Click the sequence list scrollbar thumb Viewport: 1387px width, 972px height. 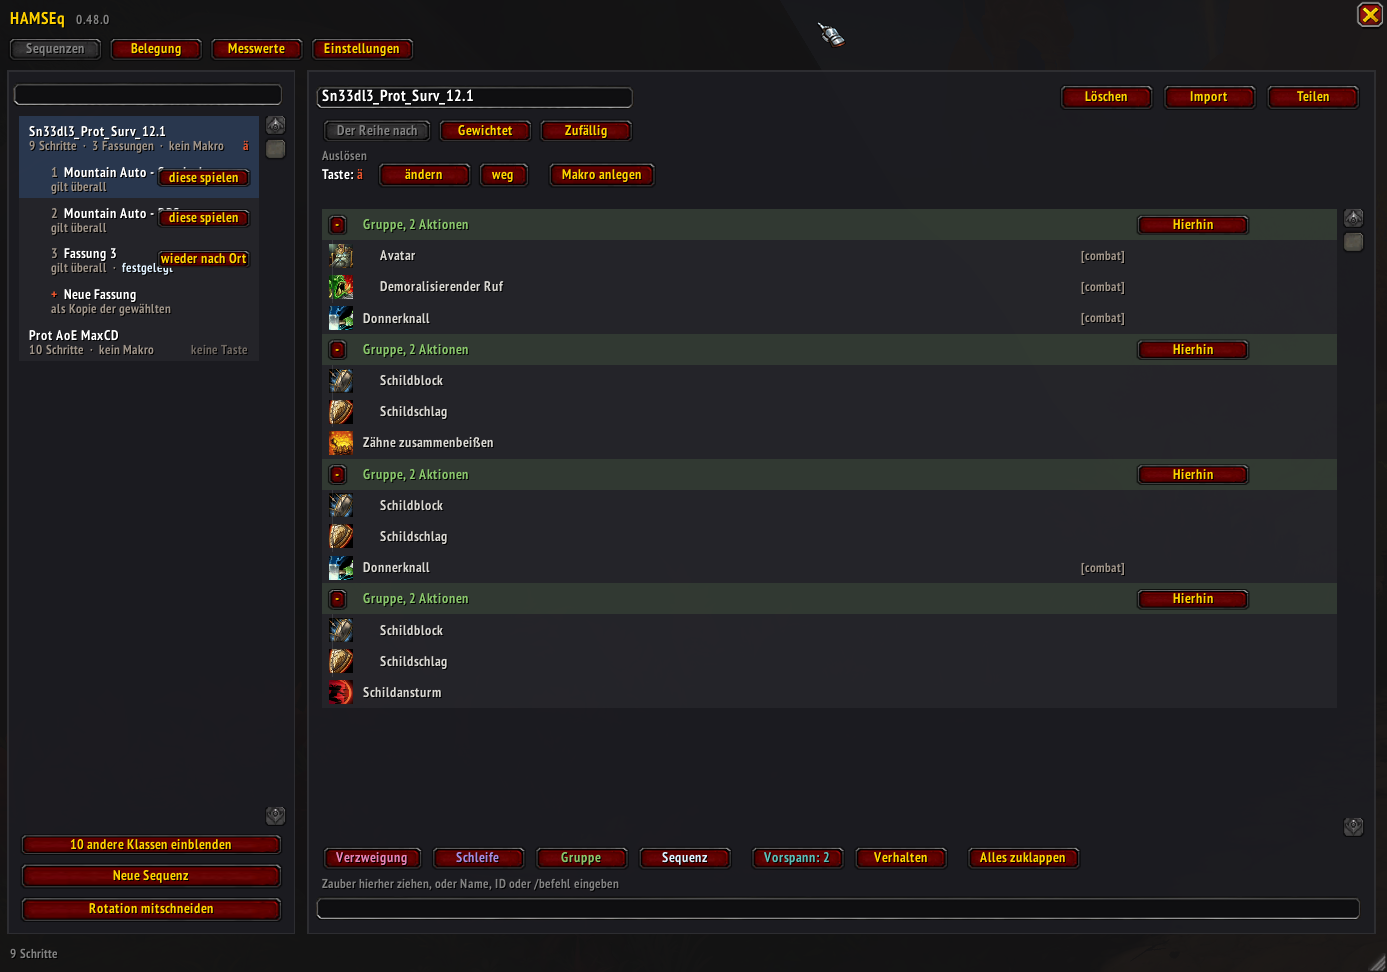[x=276, y=149]
